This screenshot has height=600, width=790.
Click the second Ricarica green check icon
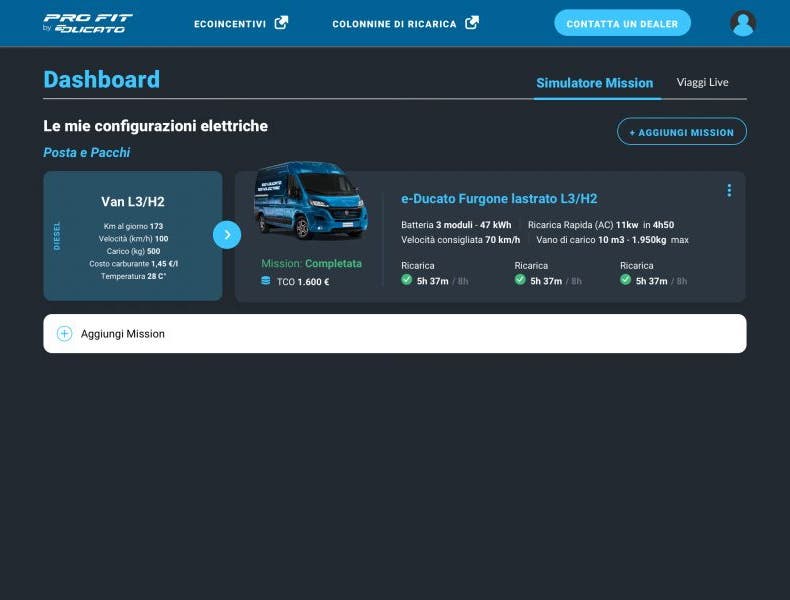point(520,280)
